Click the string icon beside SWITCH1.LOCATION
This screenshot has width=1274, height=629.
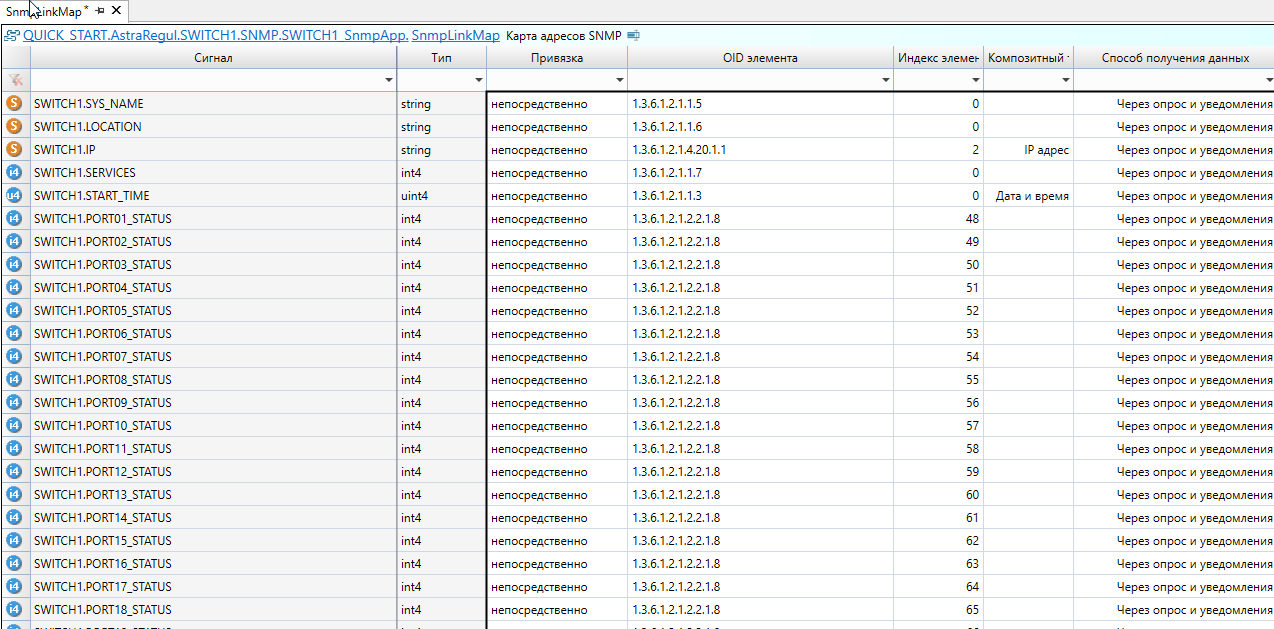14,126
